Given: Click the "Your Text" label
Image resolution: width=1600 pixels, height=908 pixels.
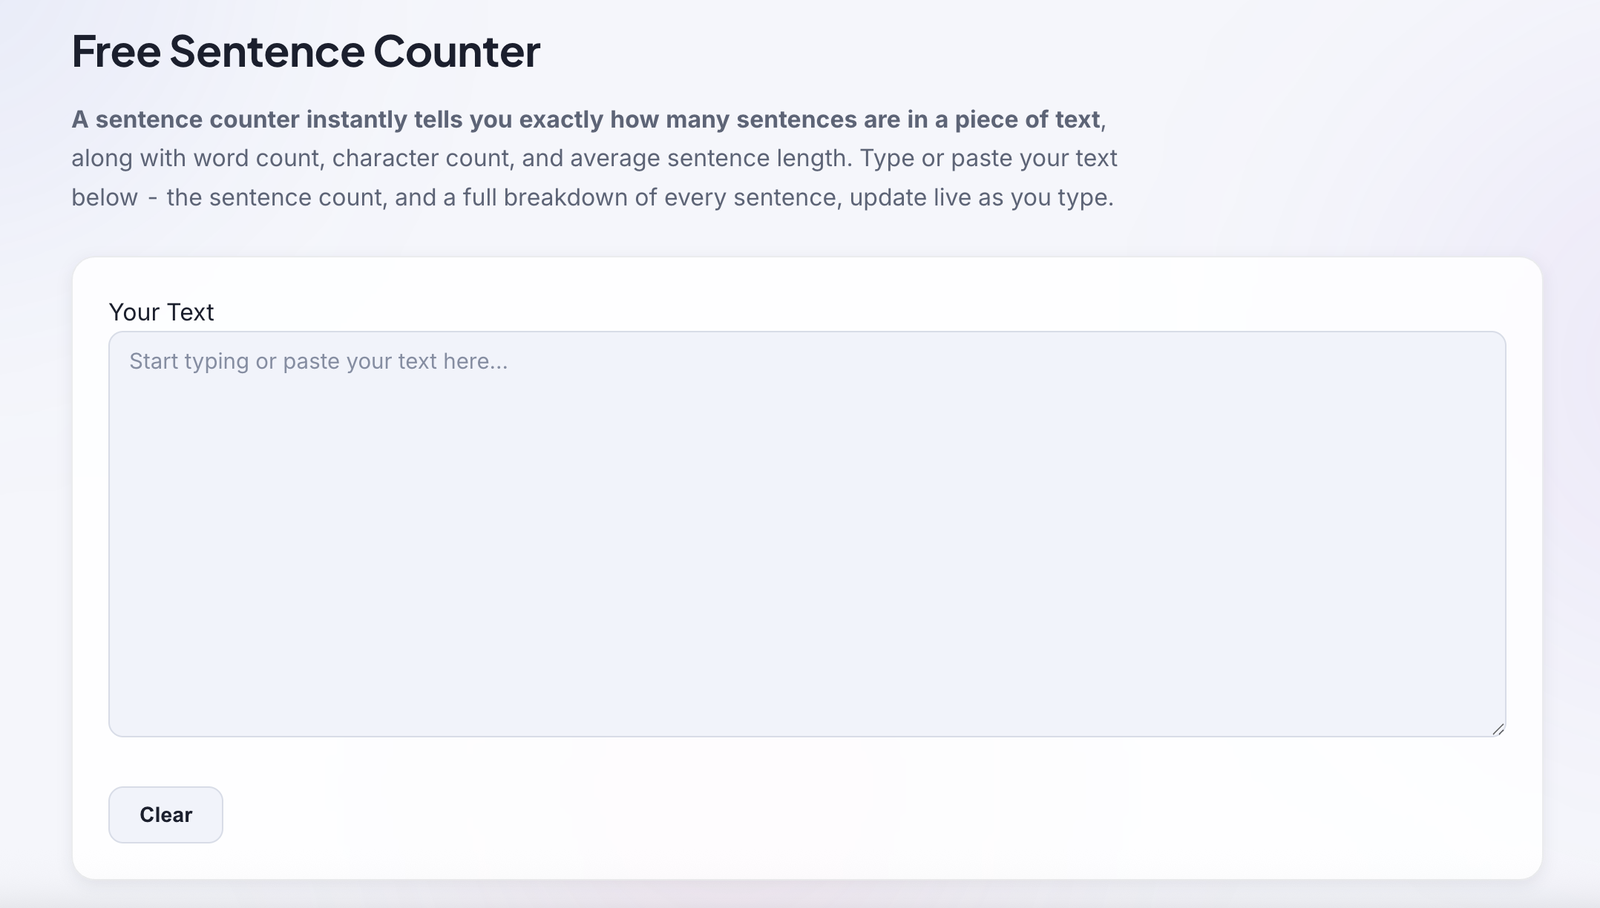Looking at the screenshot, I should [161, 312].
